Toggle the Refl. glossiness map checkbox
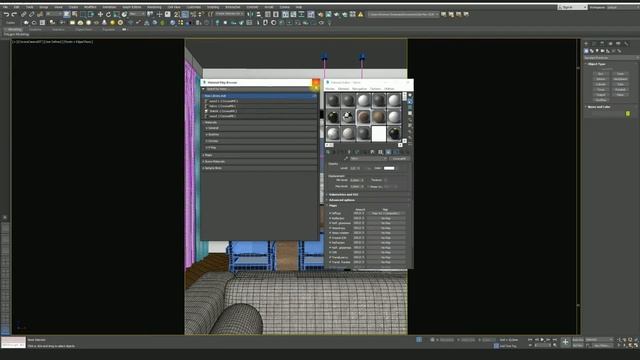 (x=330, y=223)
